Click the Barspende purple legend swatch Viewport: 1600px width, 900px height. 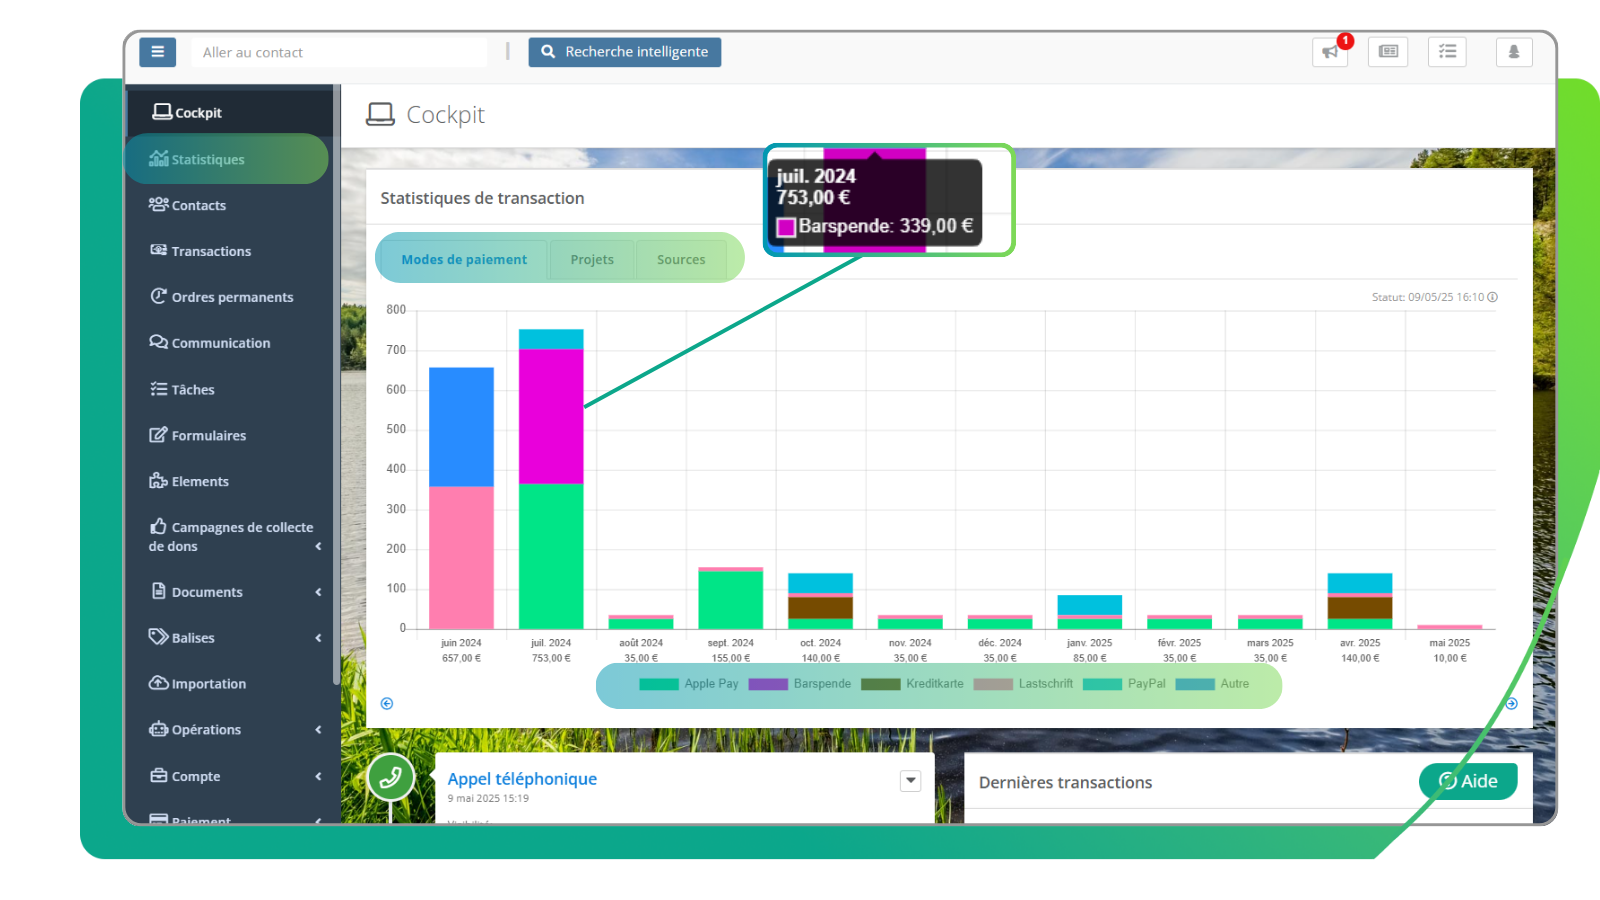tap(768, 685)
